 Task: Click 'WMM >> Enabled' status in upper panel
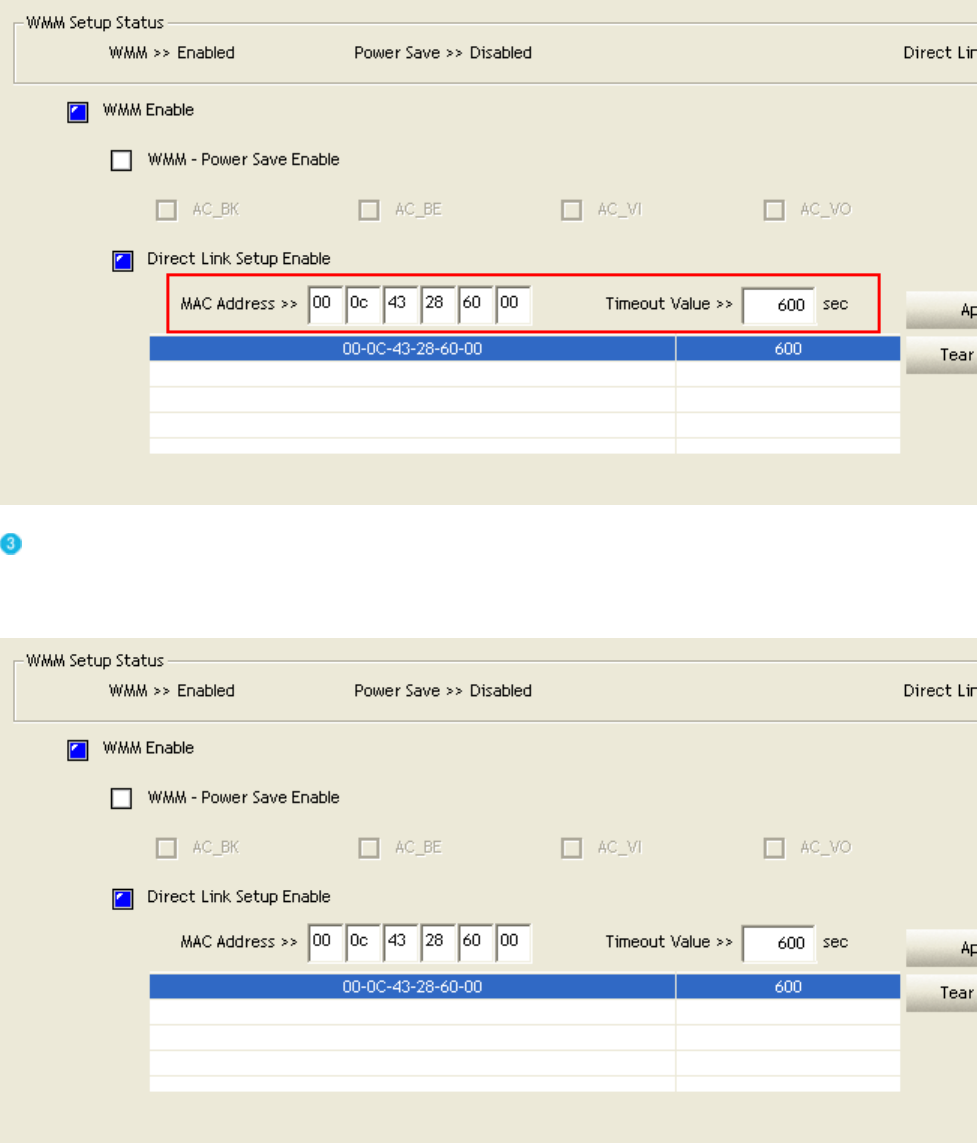pyautogui.click(x=171, y=53)
